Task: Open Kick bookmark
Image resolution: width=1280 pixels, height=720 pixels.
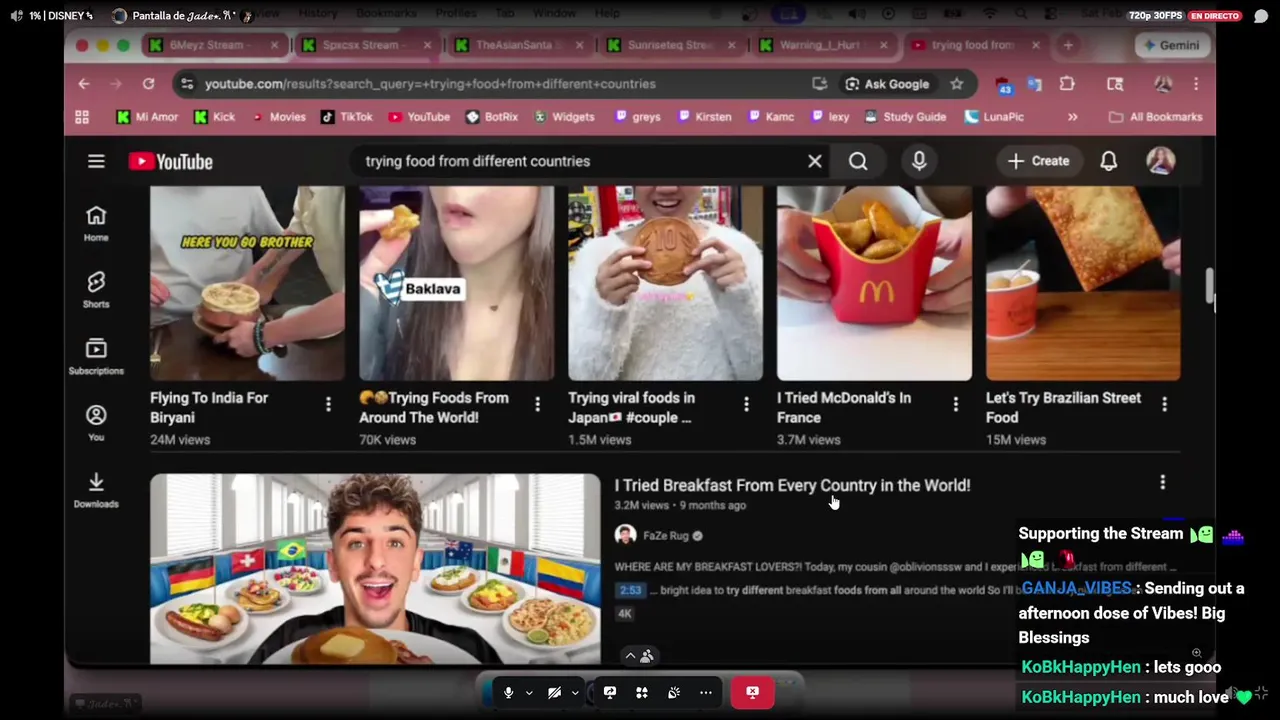Action: coord(214,117)
